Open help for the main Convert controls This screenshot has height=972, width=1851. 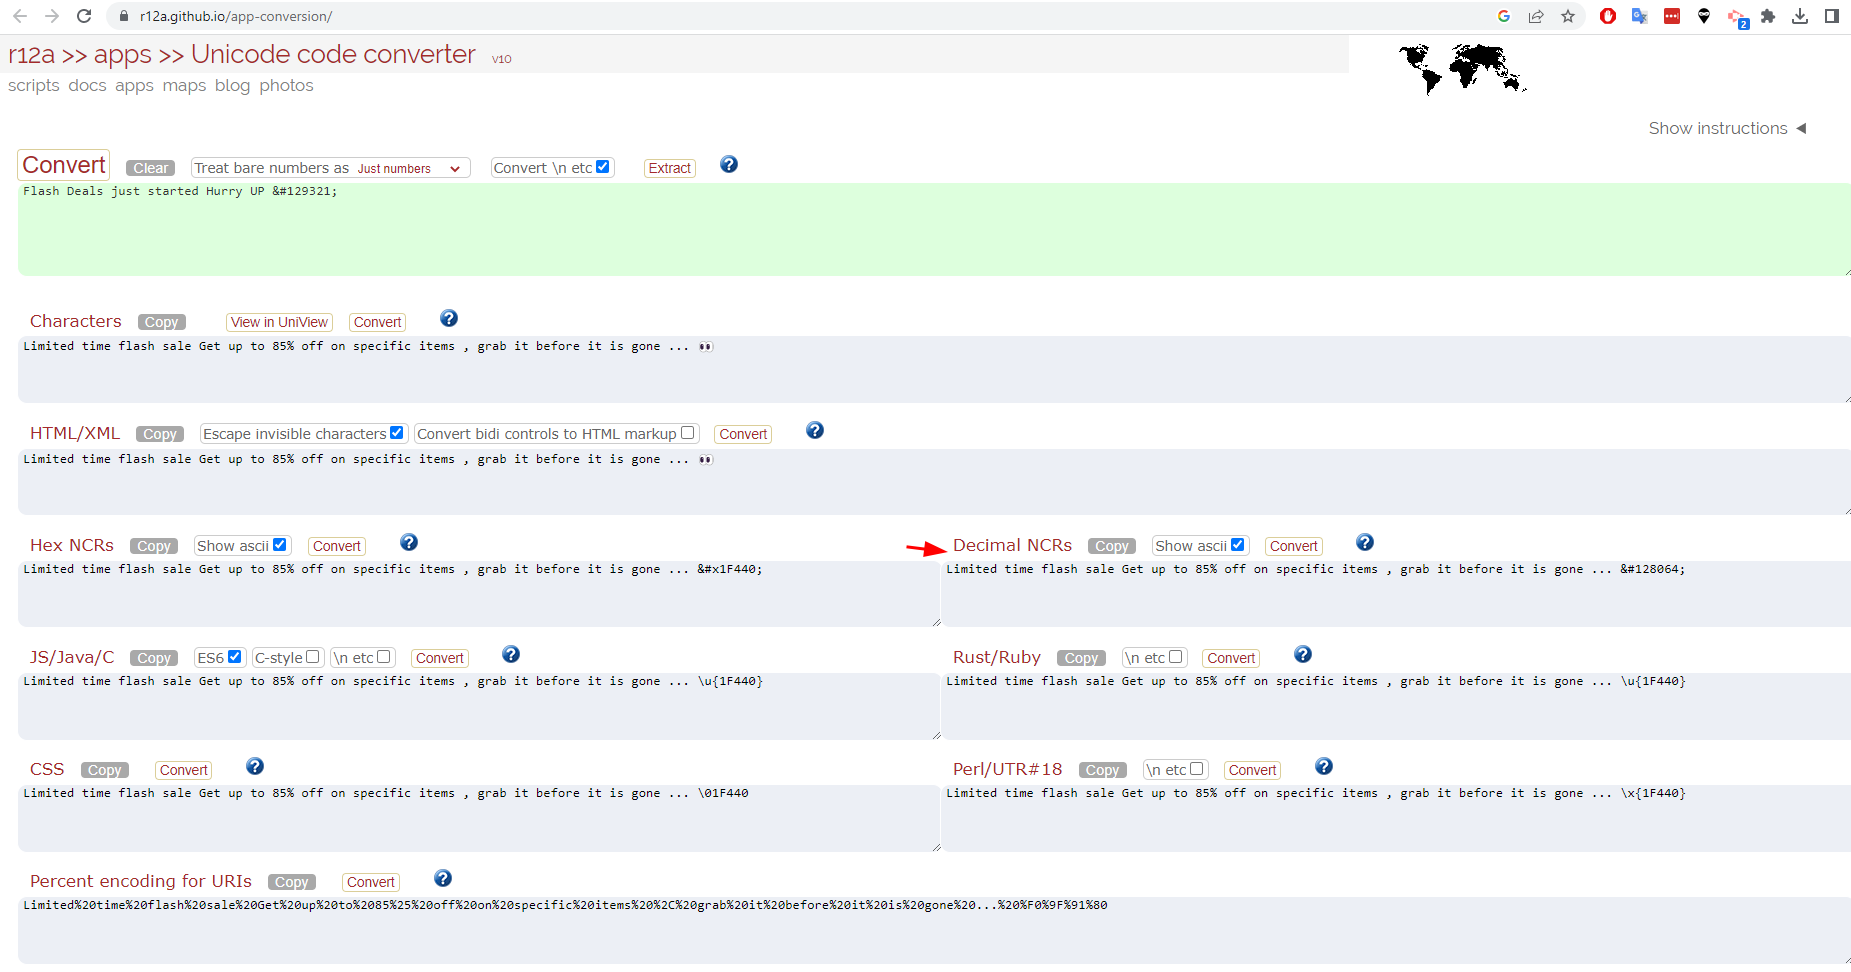pyautogui.click(x=729, y=164)
